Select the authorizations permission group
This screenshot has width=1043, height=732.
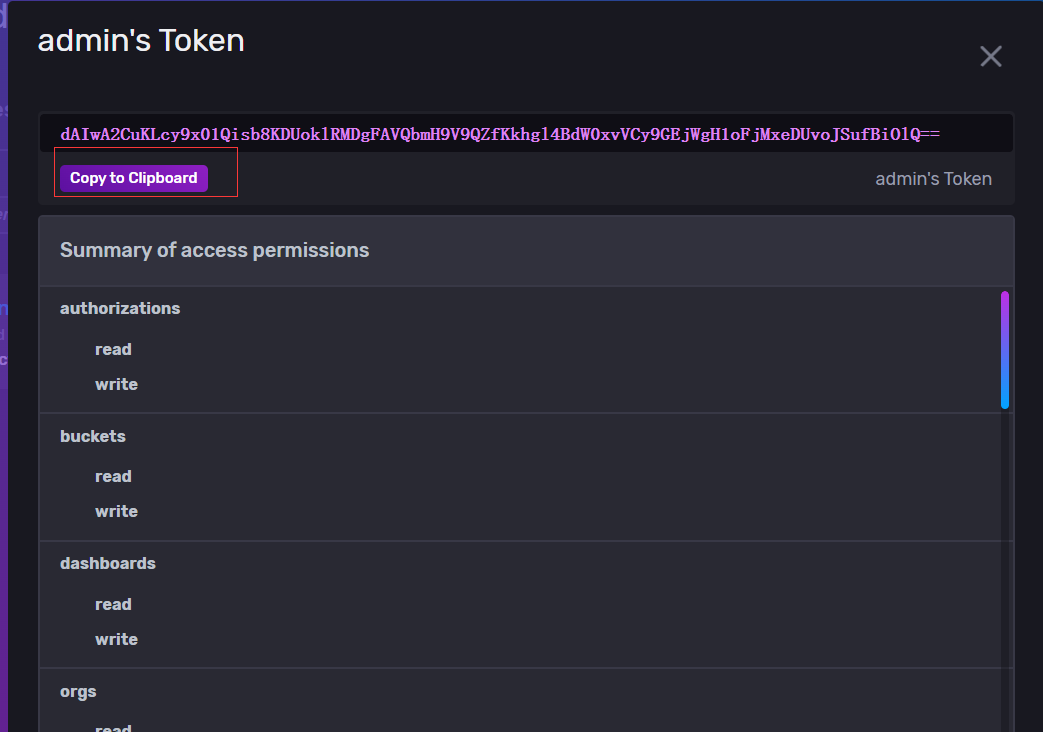click(120, 308)
